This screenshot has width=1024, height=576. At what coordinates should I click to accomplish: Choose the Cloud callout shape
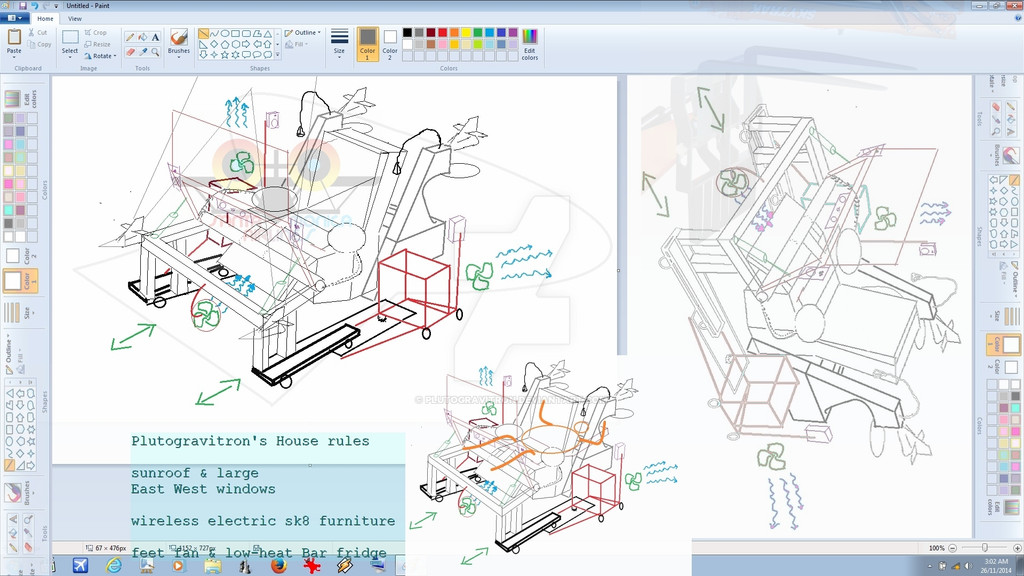point(268,55)
